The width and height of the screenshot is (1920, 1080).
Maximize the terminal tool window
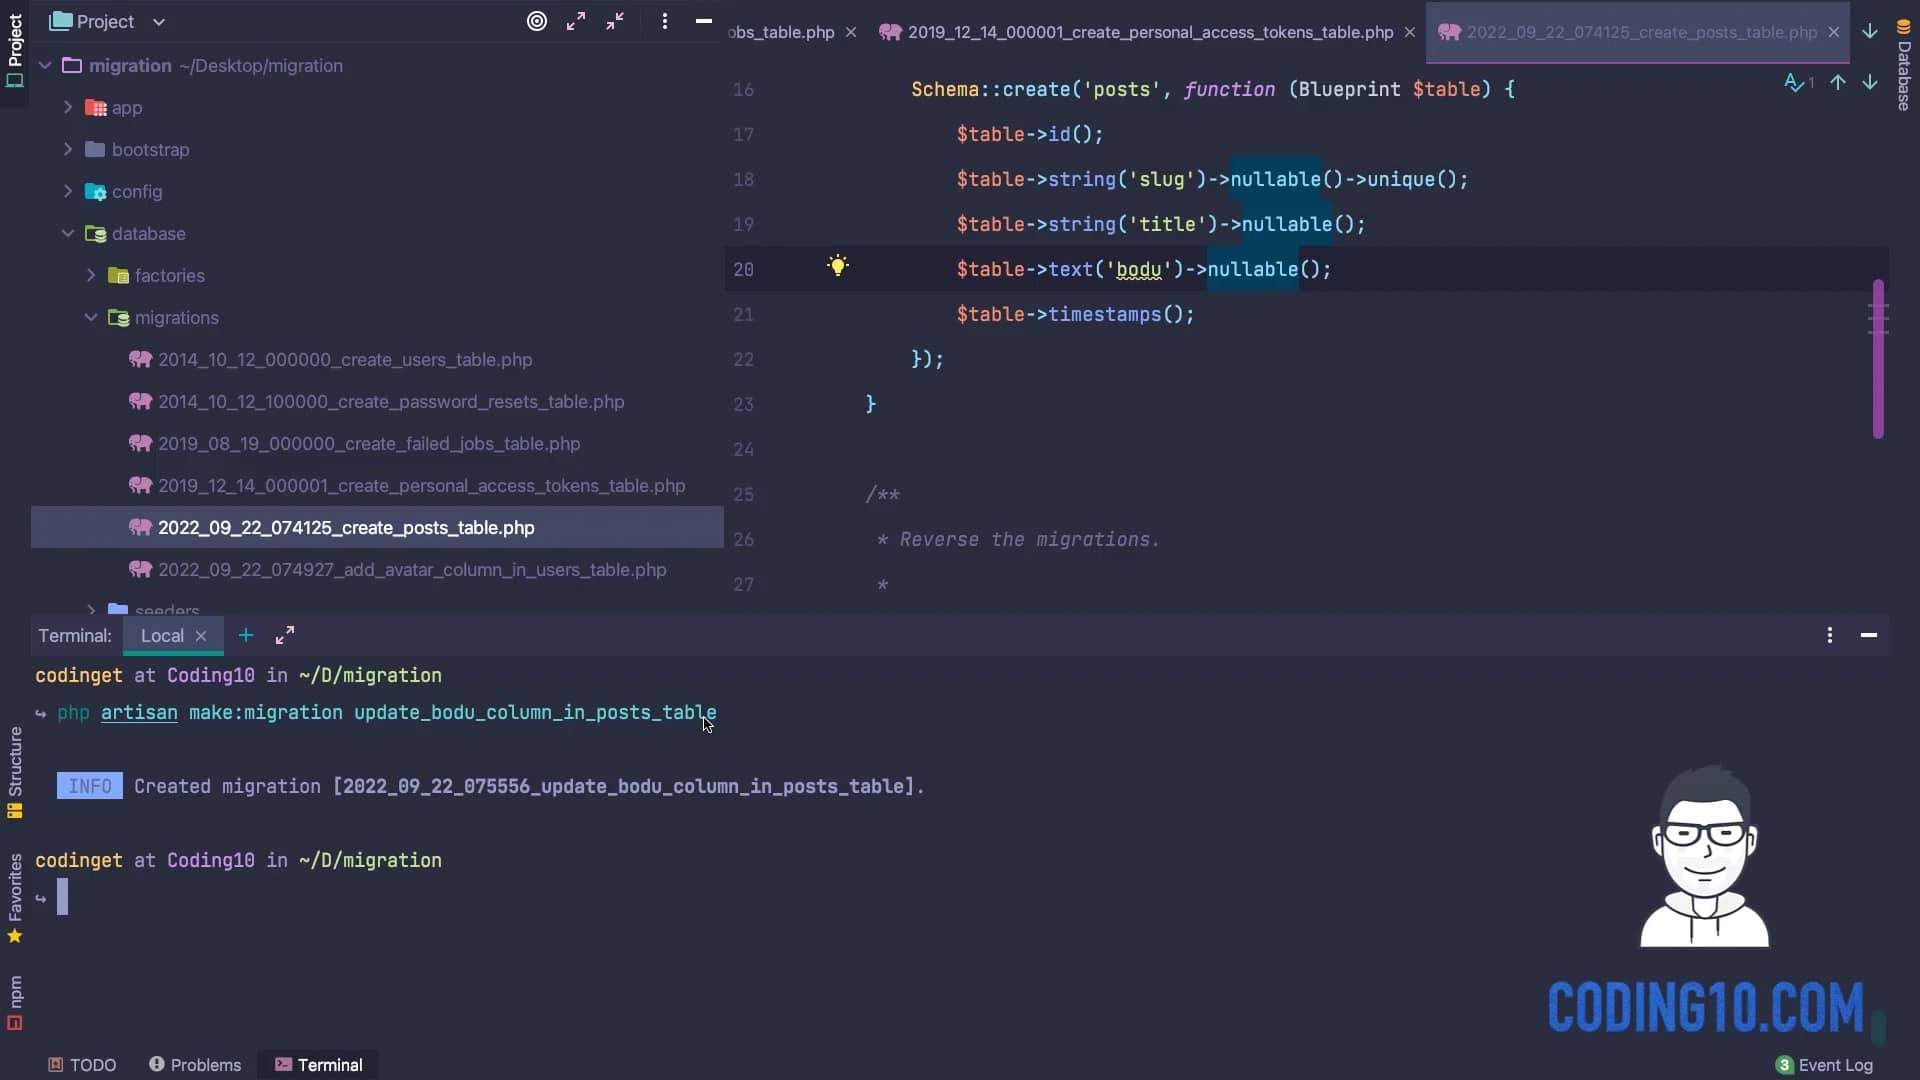click(285, 635)
